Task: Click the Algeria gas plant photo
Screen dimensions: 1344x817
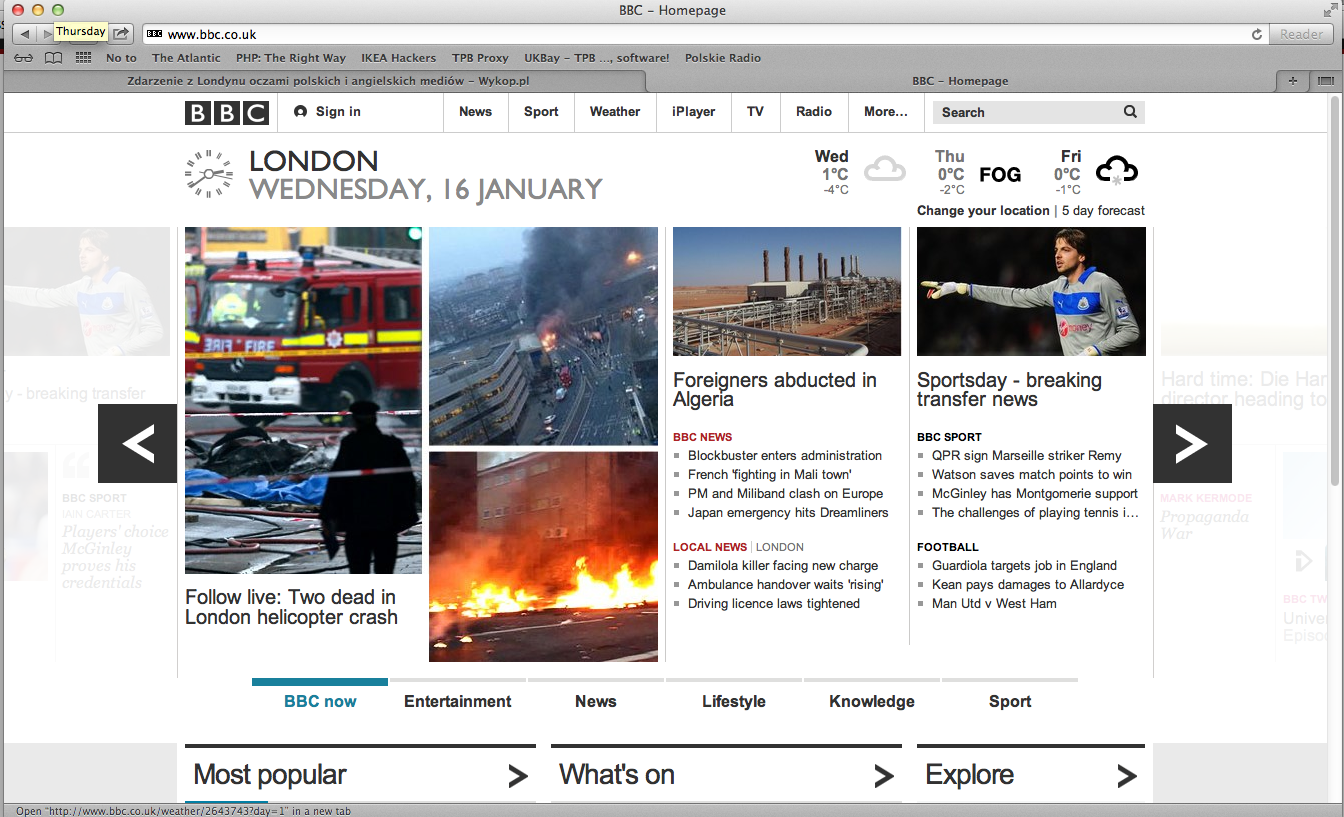Action: [x=787, y=291]
